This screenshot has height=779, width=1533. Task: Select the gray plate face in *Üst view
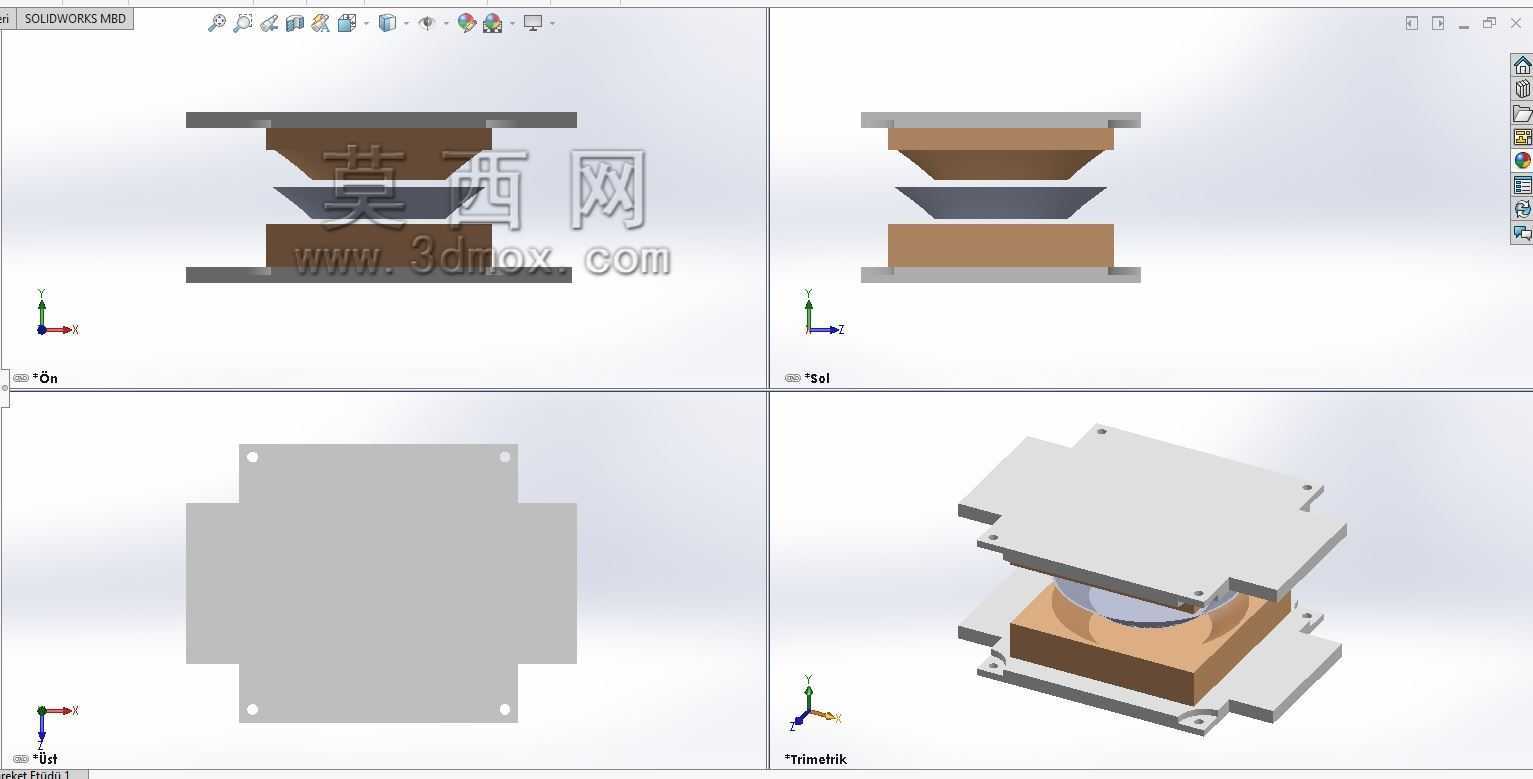click(x=380, y=583)
